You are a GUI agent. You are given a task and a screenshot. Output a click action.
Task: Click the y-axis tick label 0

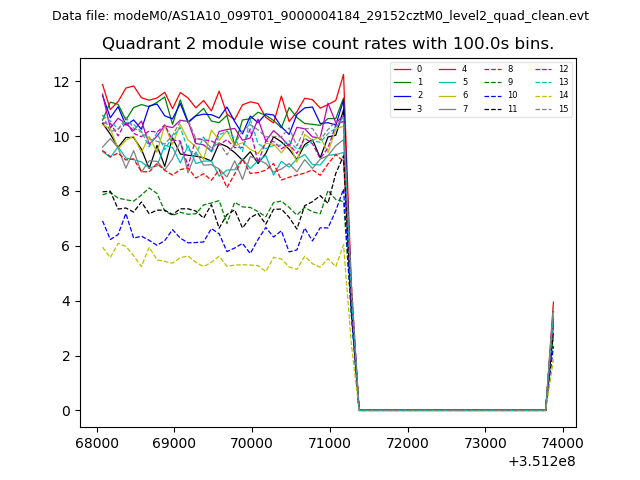tap(64, 411)
